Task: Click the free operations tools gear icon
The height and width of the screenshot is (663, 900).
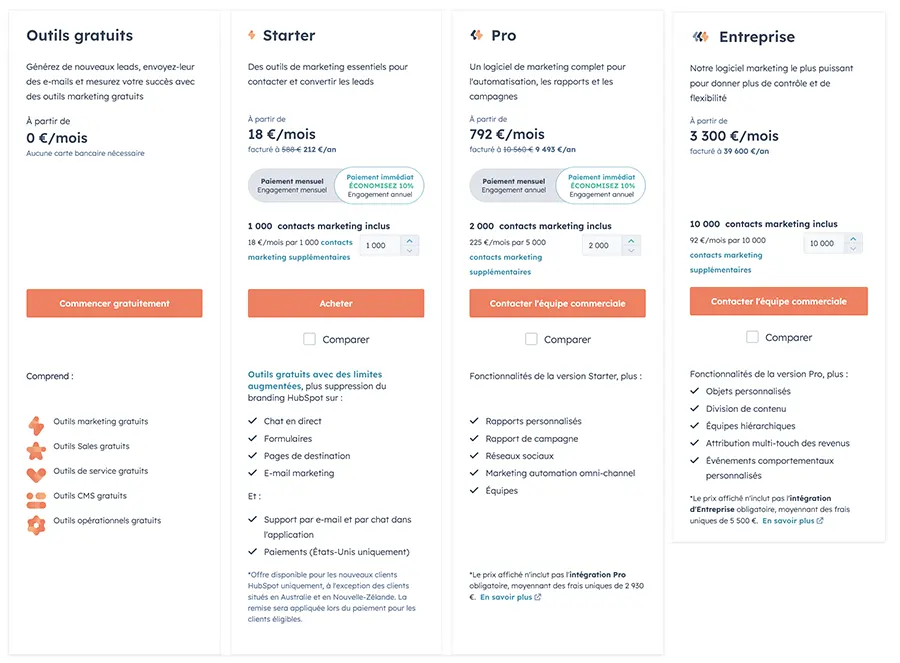Action: pyautogui.click(x=36, y=522)
